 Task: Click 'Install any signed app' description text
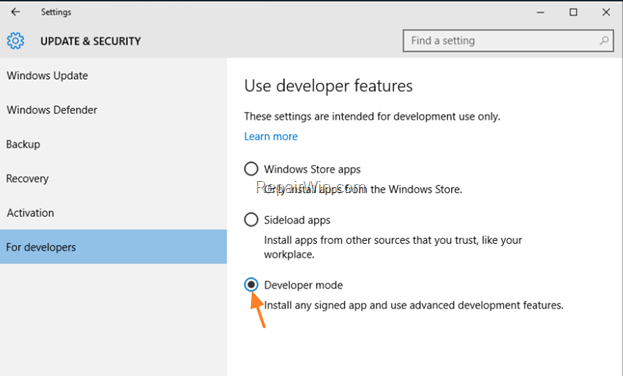414,305
